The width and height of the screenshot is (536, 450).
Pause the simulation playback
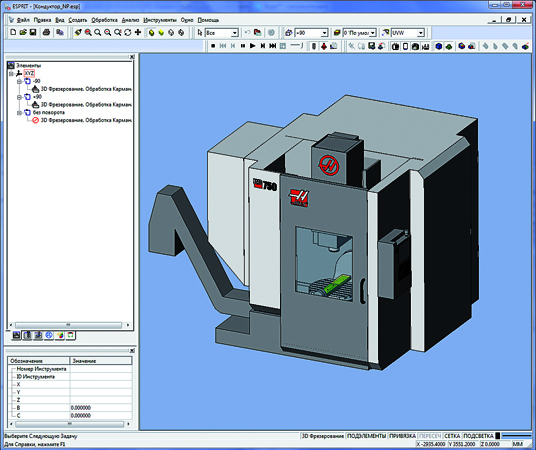coord(243,45)
